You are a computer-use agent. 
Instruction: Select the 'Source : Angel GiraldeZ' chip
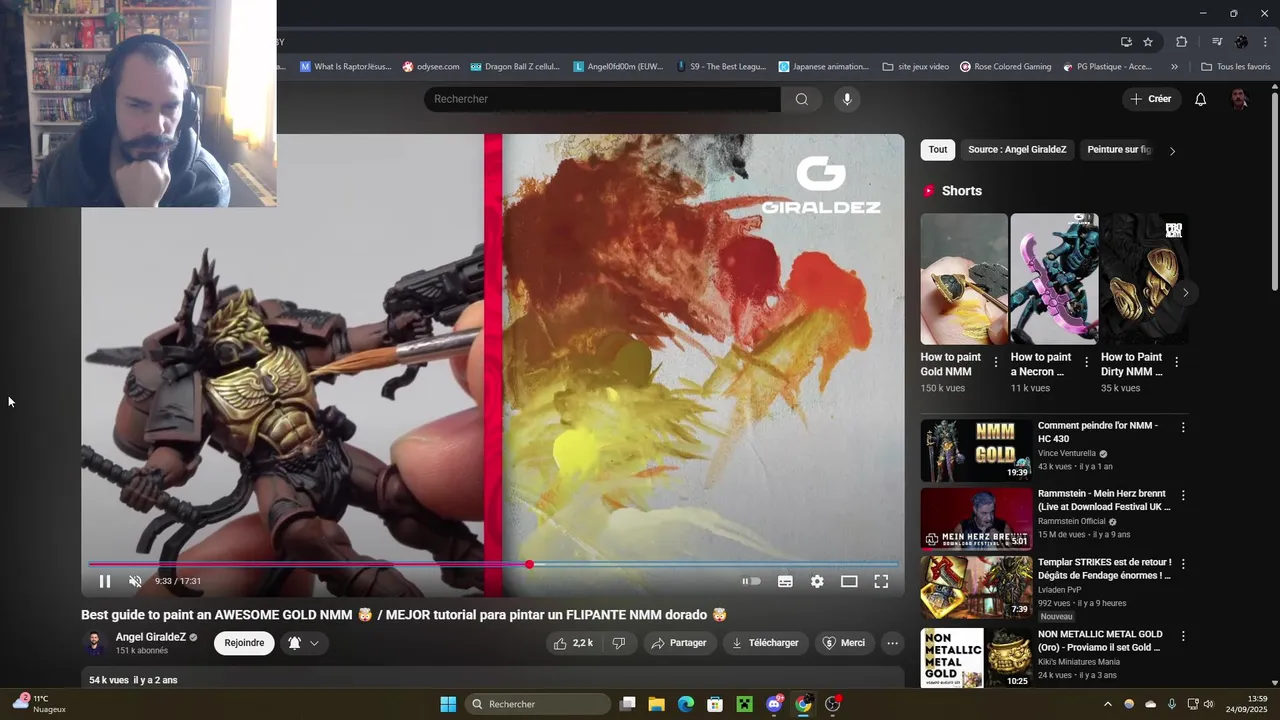pyautogui.click(x=1017, y=150)
